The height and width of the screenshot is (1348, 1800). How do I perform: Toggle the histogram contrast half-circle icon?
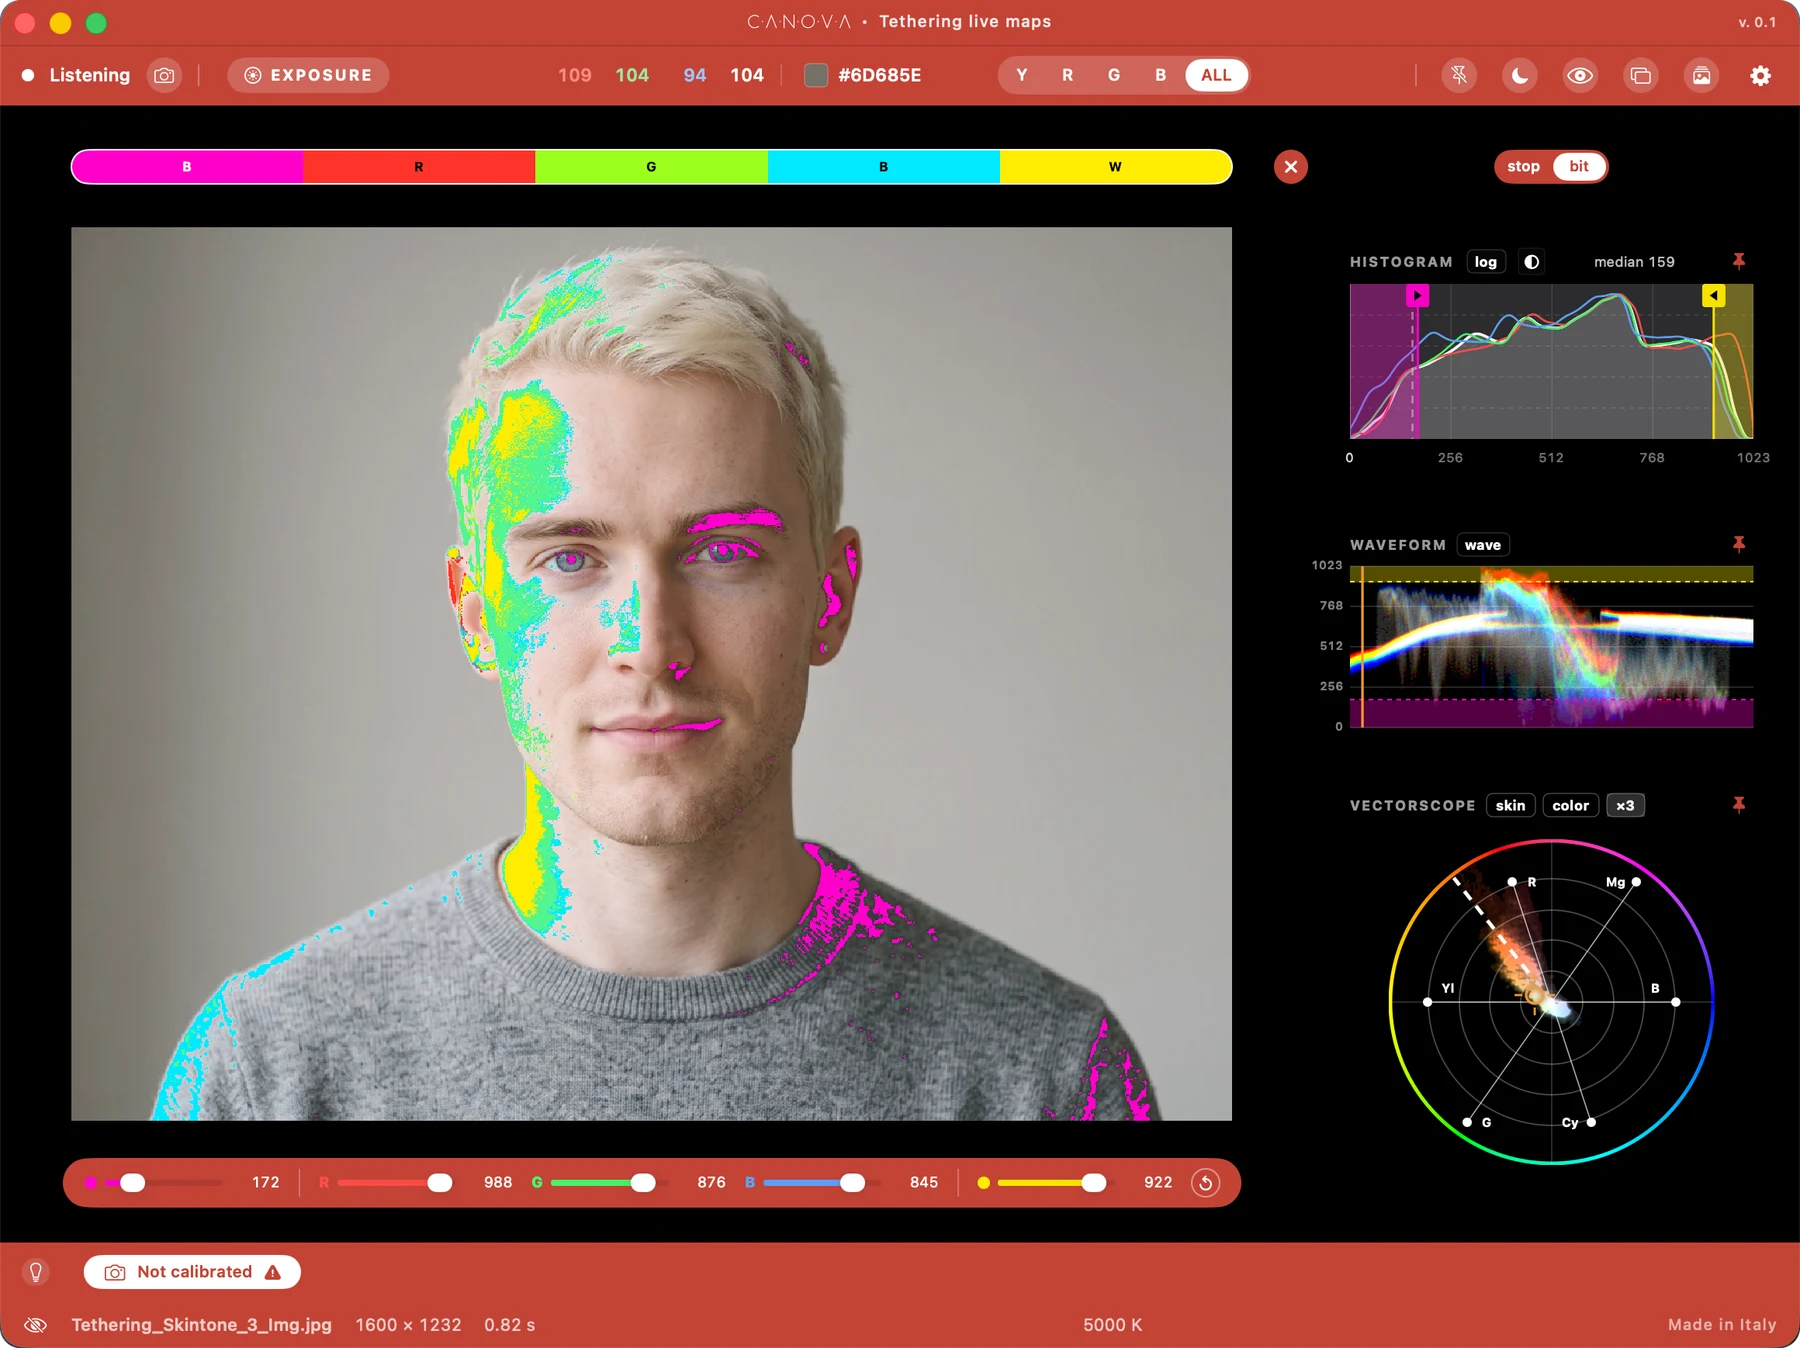pyautogui.click(x=1531, y=262)
